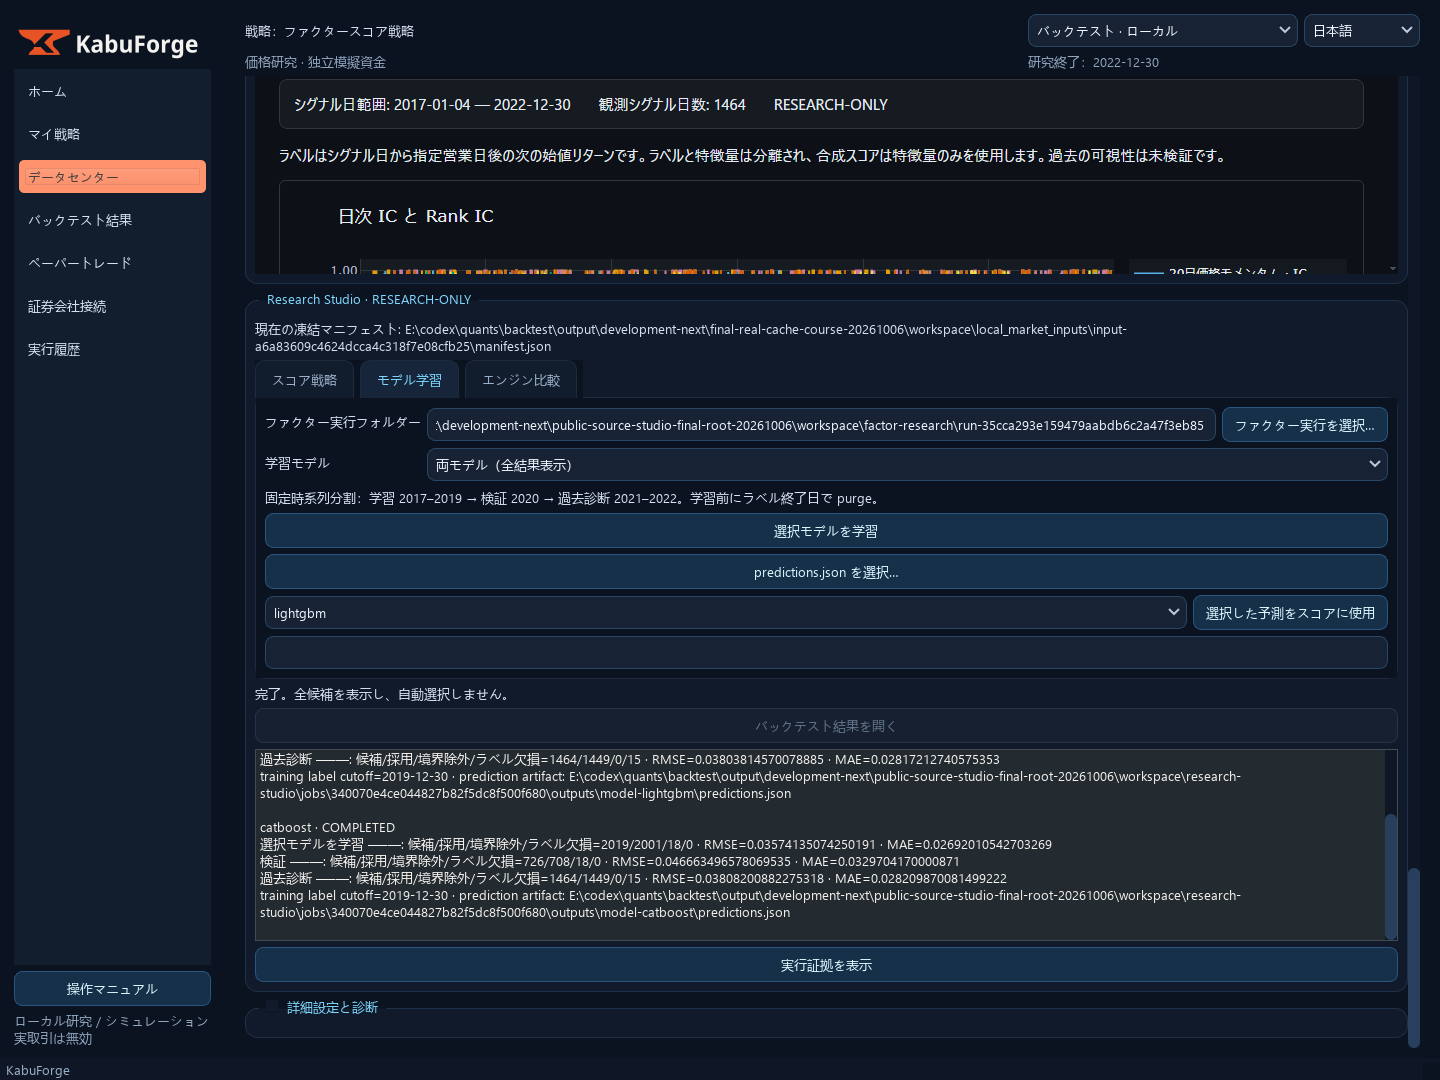Click 選択した予測をスコアに使用 button
The height and width of the screenshot is (1080, 1440).
point(1290,613)
